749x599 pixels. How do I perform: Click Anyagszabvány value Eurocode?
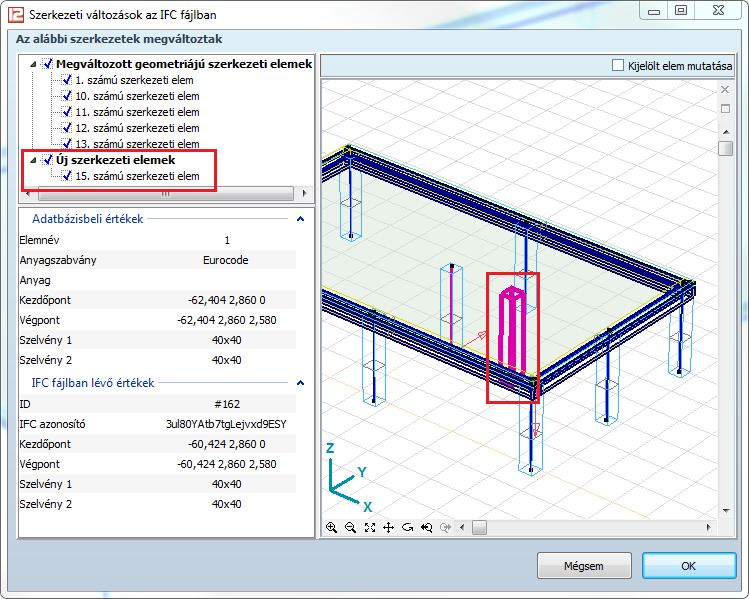(225, 260)
